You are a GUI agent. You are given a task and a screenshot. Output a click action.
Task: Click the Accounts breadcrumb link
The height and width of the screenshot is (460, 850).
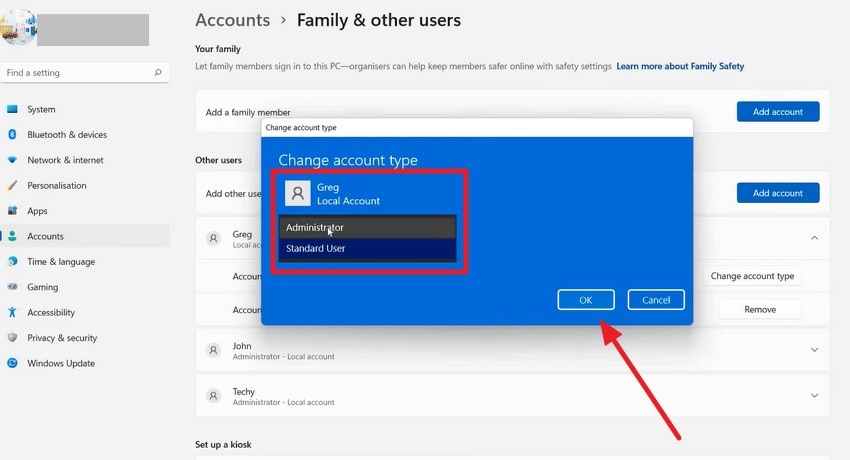coord(233,20)
